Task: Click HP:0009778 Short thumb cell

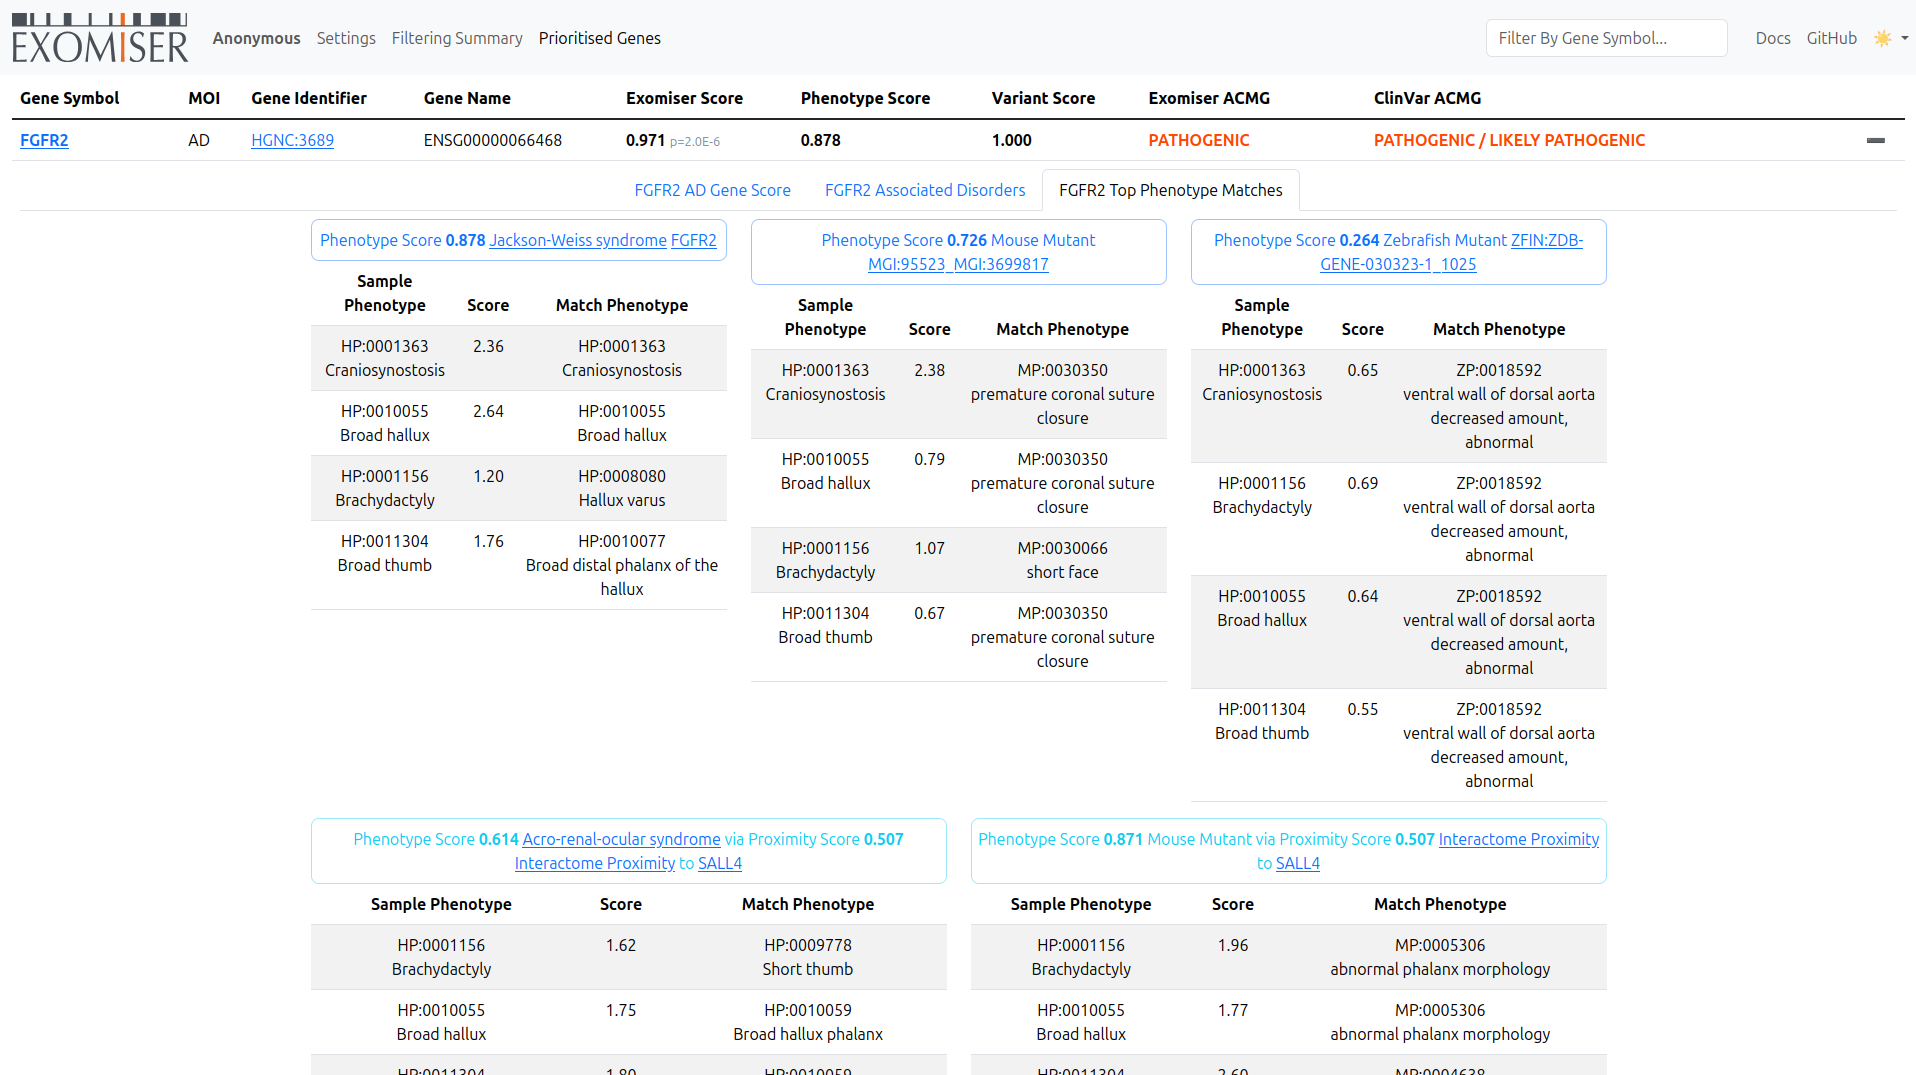Action: tap(808, 957)
